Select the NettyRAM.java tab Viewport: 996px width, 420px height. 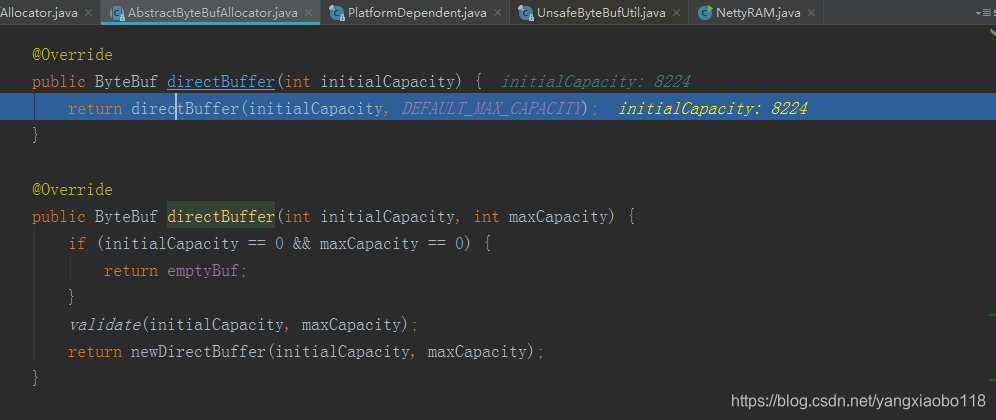tap(758, 13)
